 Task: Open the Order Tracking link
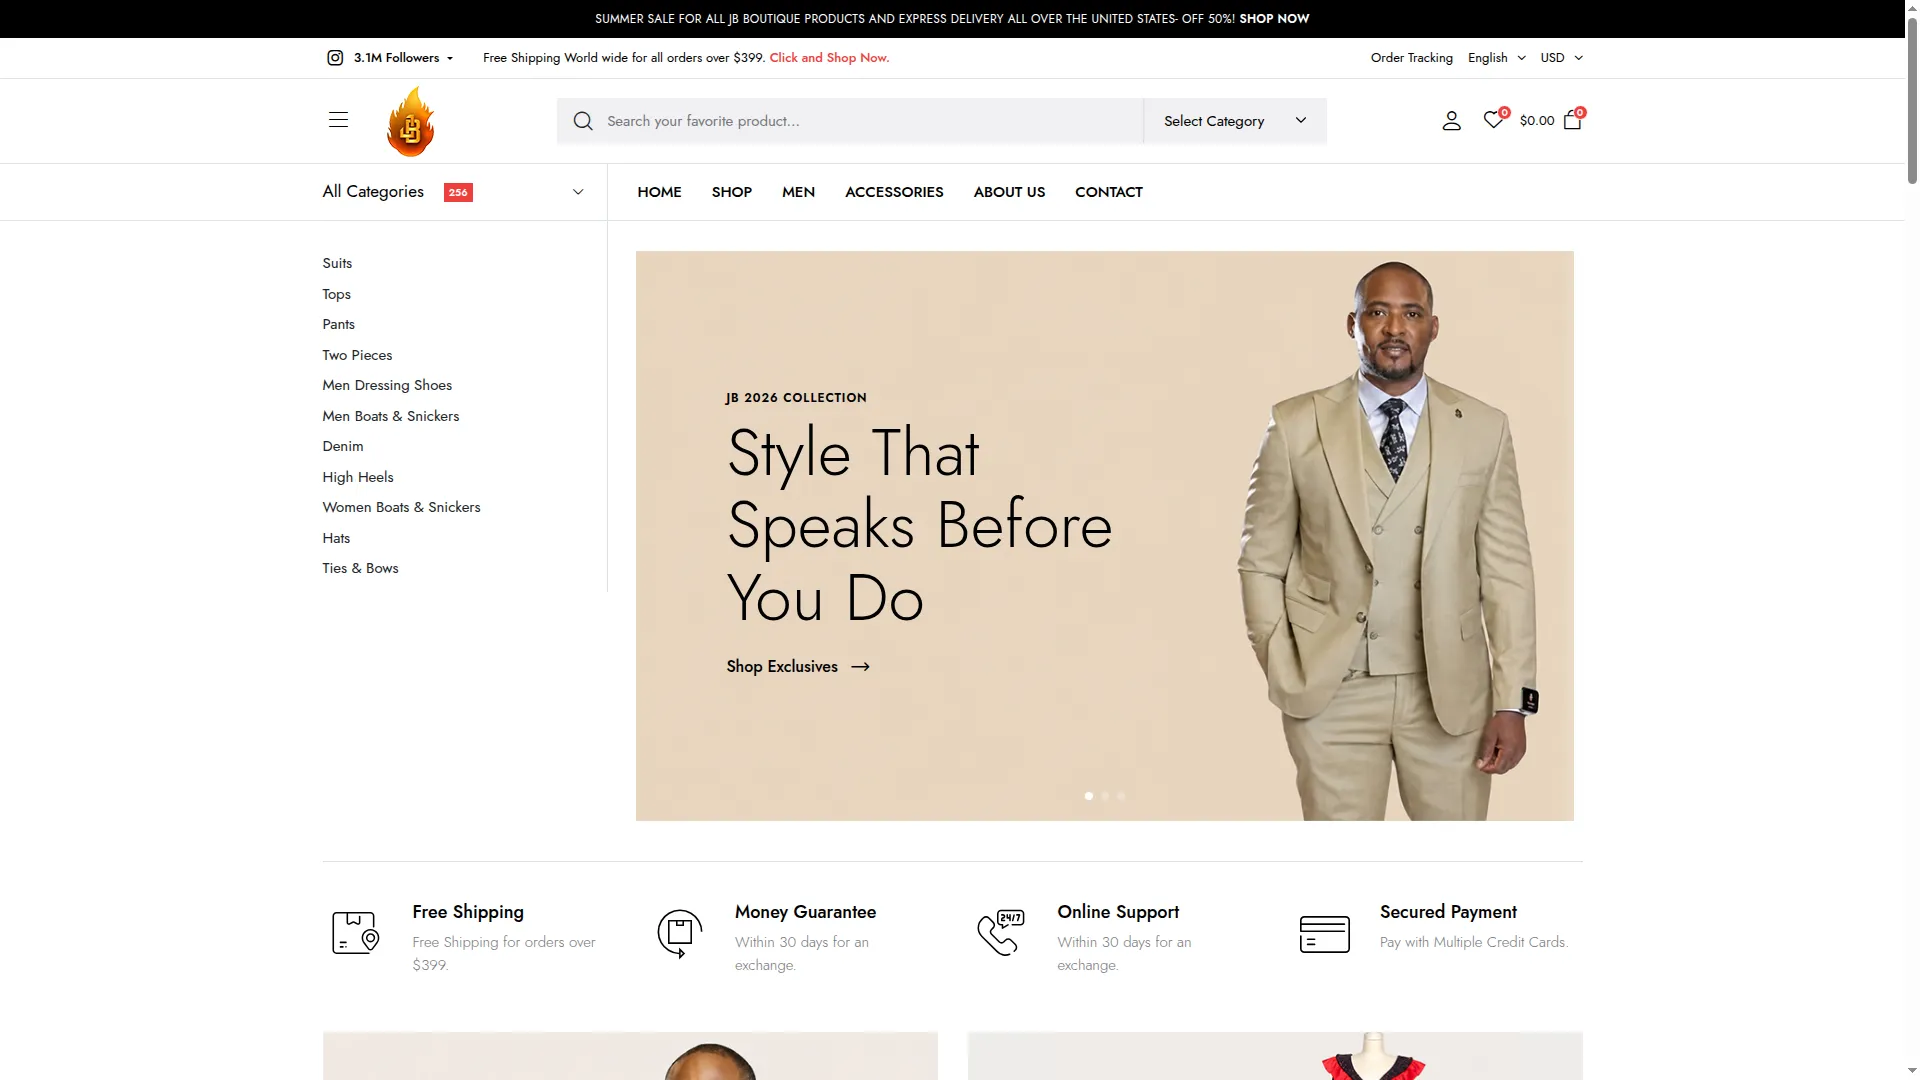[x=1411, y=58]
